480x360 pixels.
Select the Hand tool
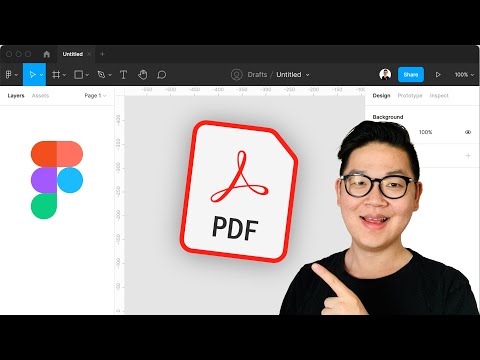pyautogui.click(x=143, y=75)
